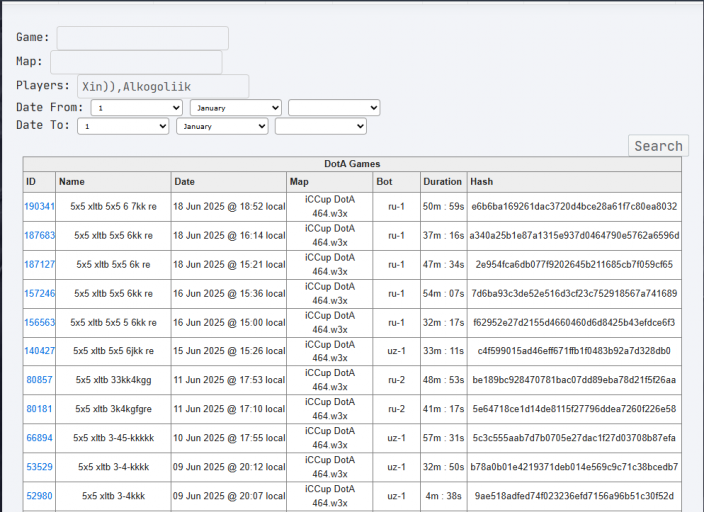Click duration '54m : 07s'
The height and width of the screenshot is (512, 704).
[444, 293]
